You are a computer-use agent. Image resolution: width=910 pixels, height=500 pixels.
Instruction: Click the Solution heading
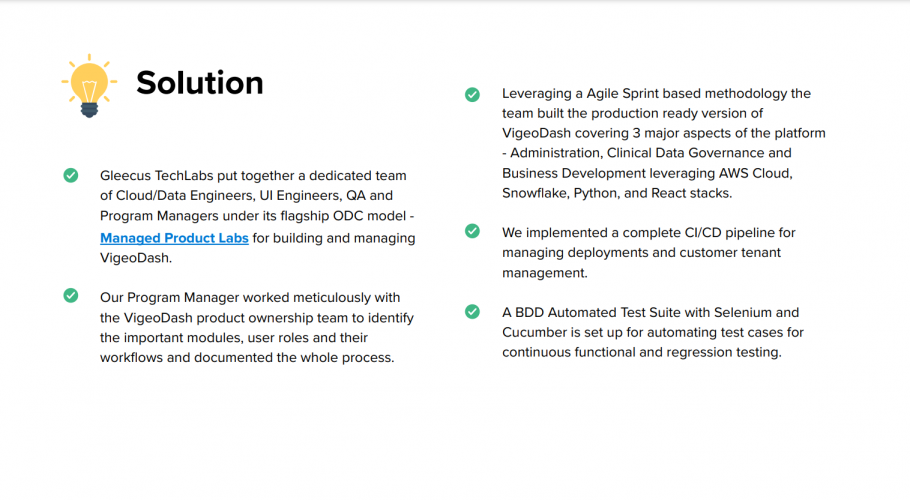point(200,83)
